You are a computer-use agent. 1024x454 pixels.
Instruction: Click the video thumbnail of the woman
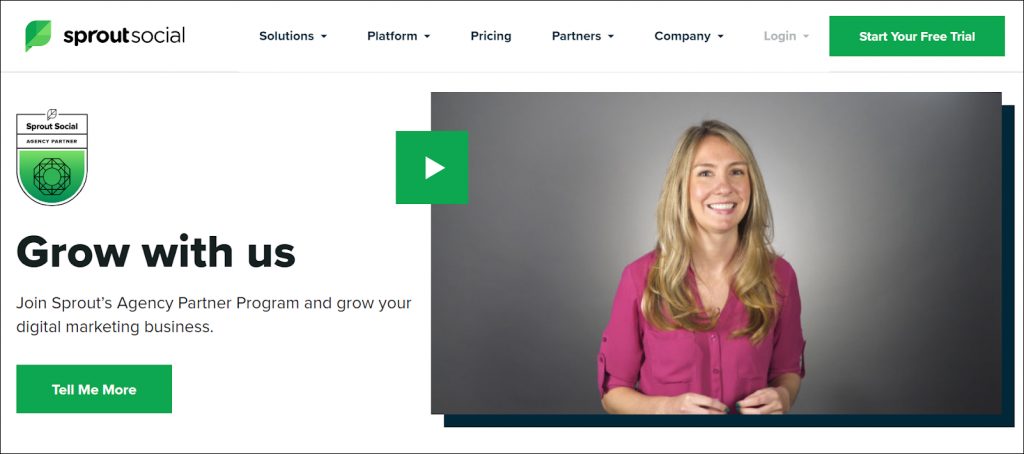716,253
